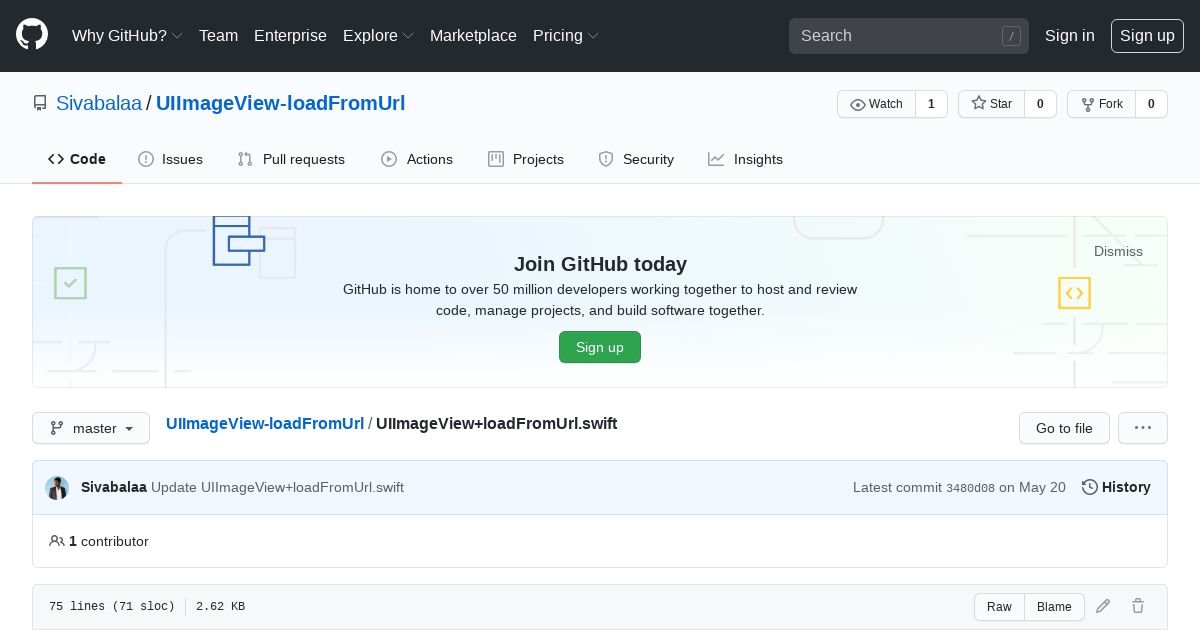The image size is (1200, 630).
Task: Open the commit message Update UIImageView+loadFromUrl.swift
Action: (x=277, y=487)
